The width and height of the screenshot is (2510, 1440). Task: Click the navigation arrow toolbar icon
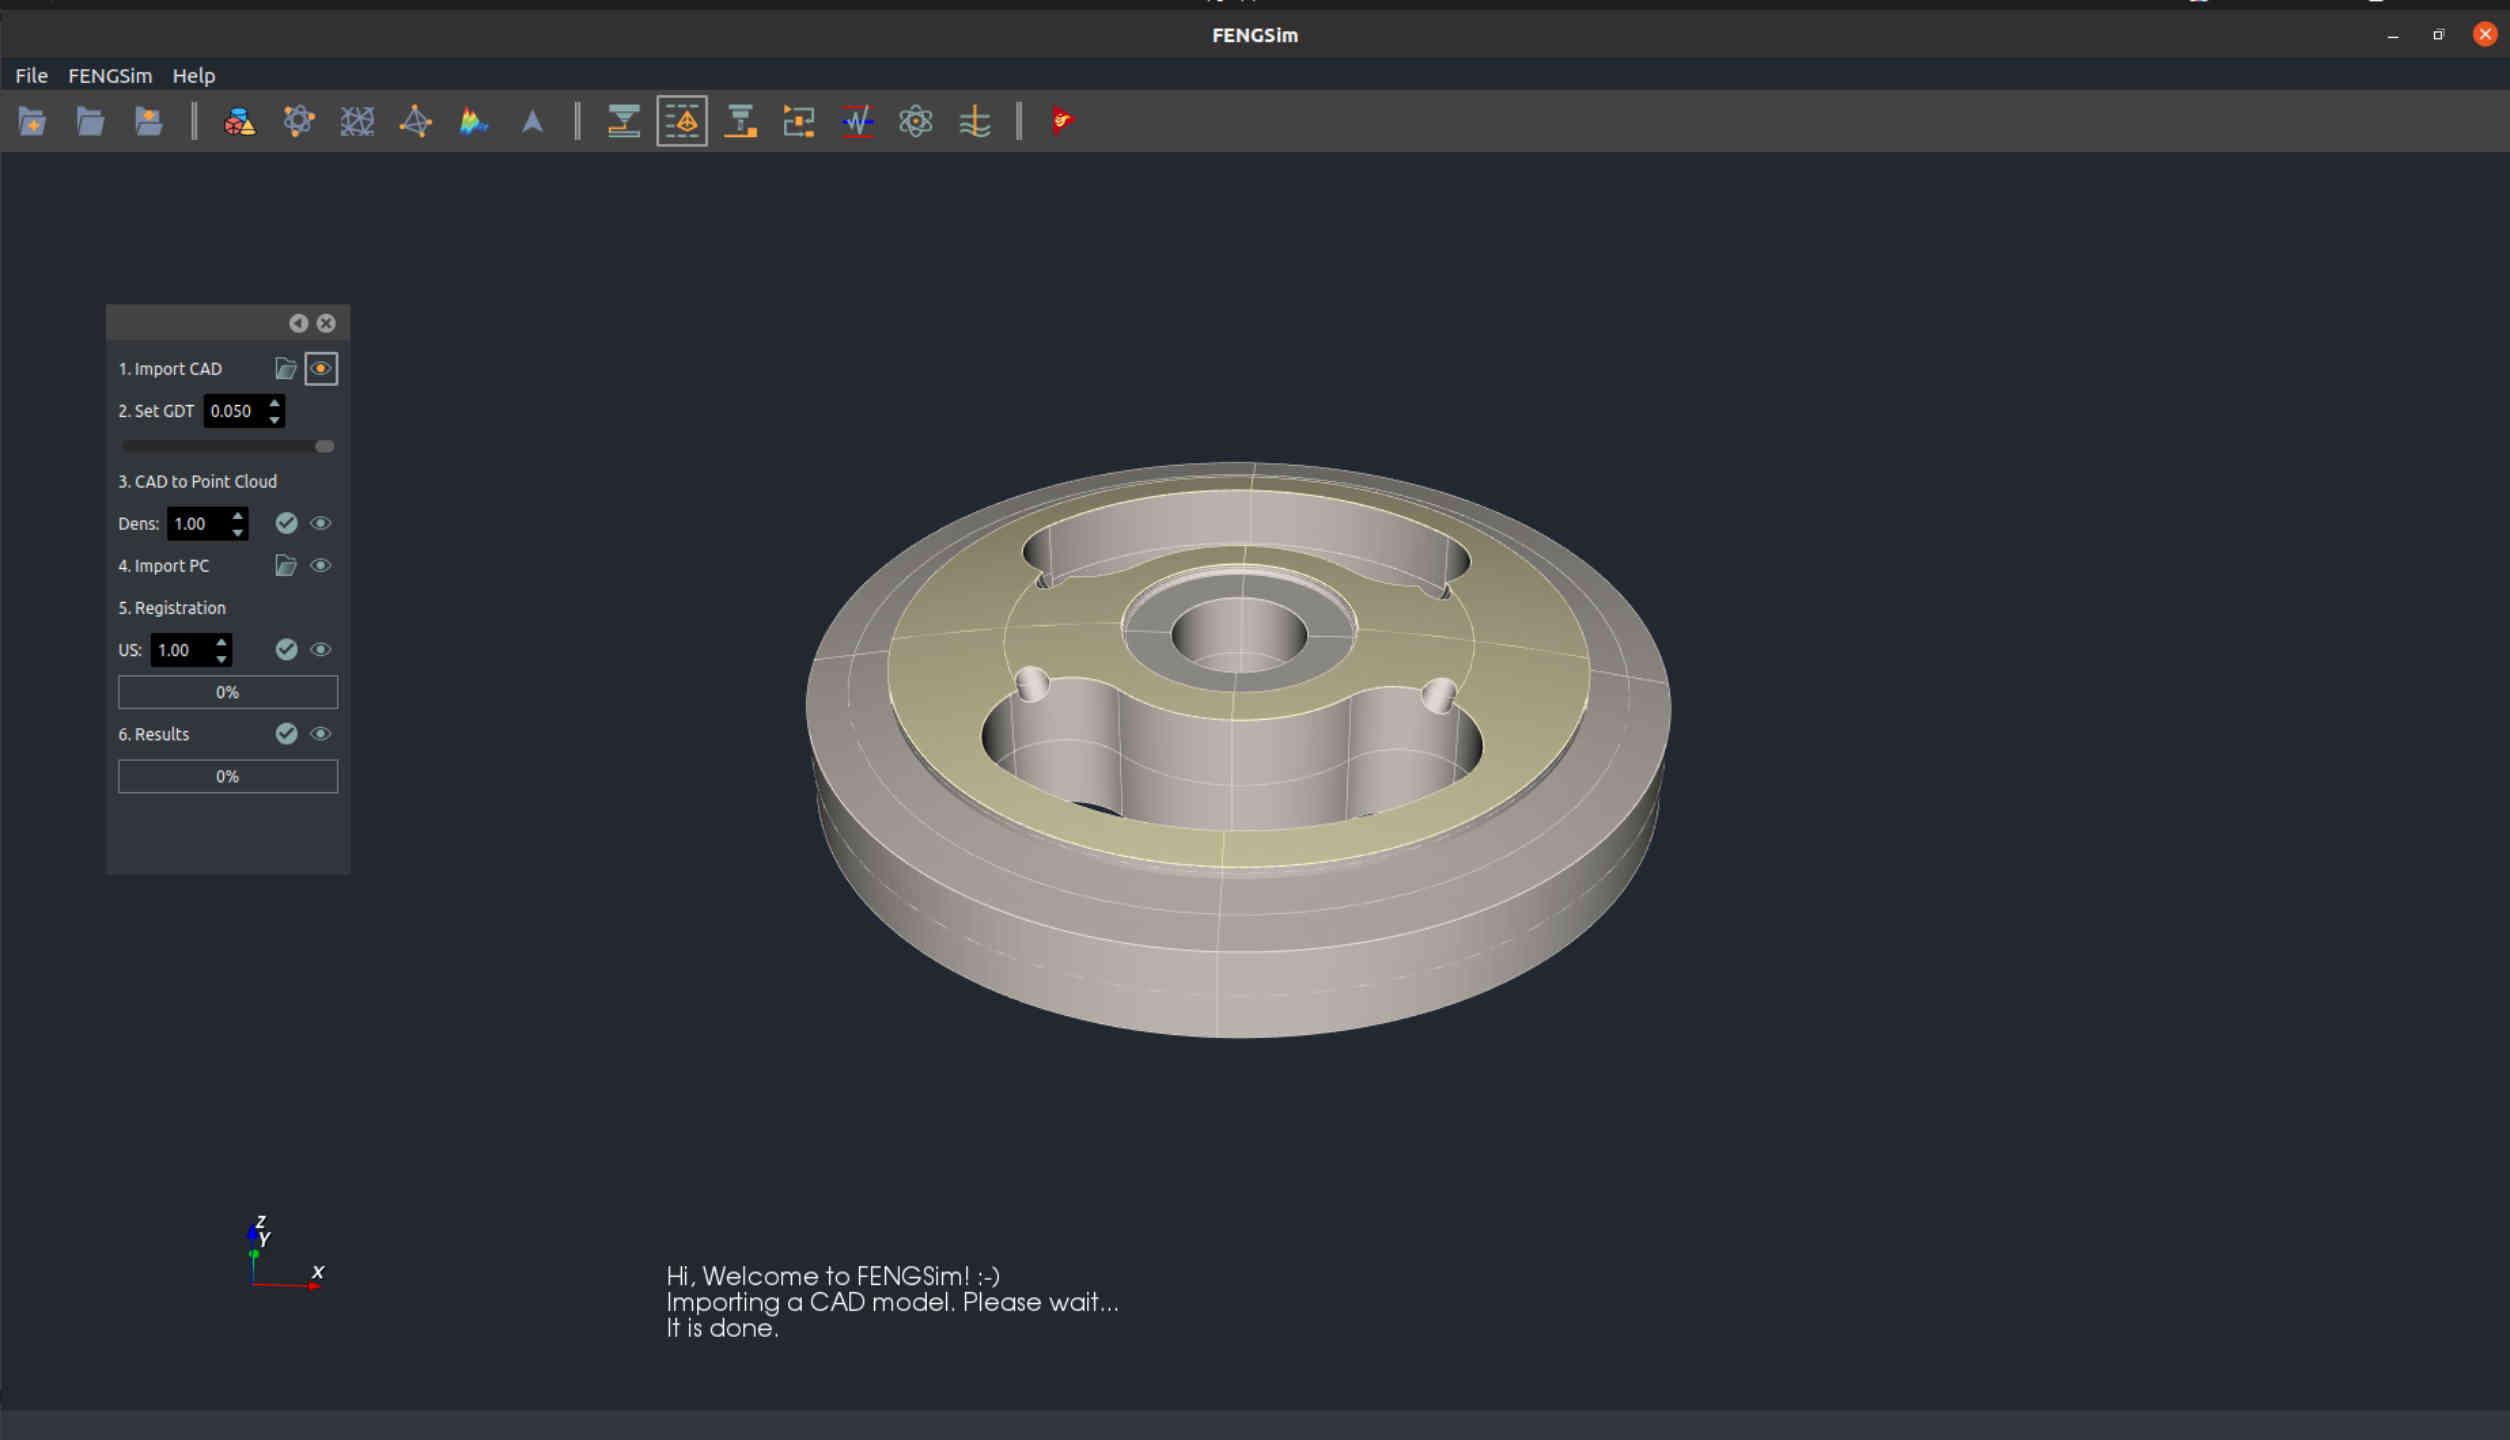tap(532, 122)
